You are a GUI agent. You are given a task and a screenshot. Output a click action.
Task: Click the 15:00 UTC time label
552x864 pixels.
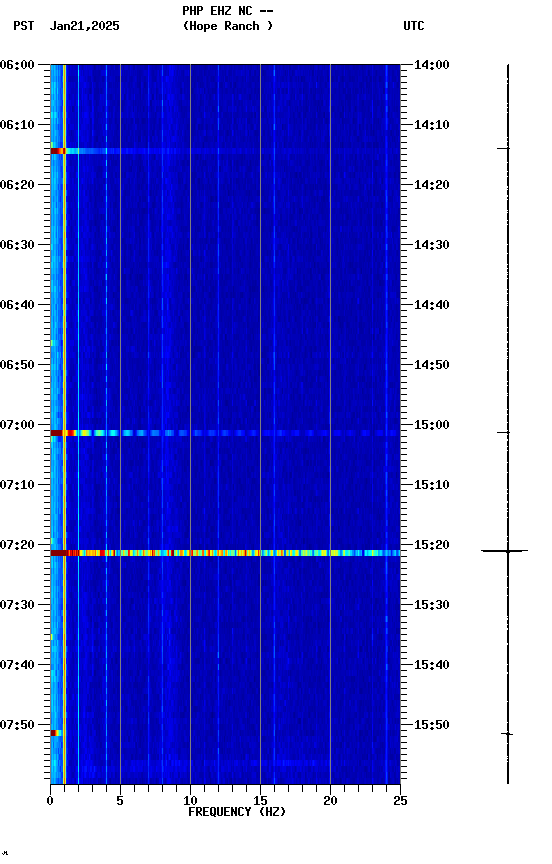coord(432,425)
